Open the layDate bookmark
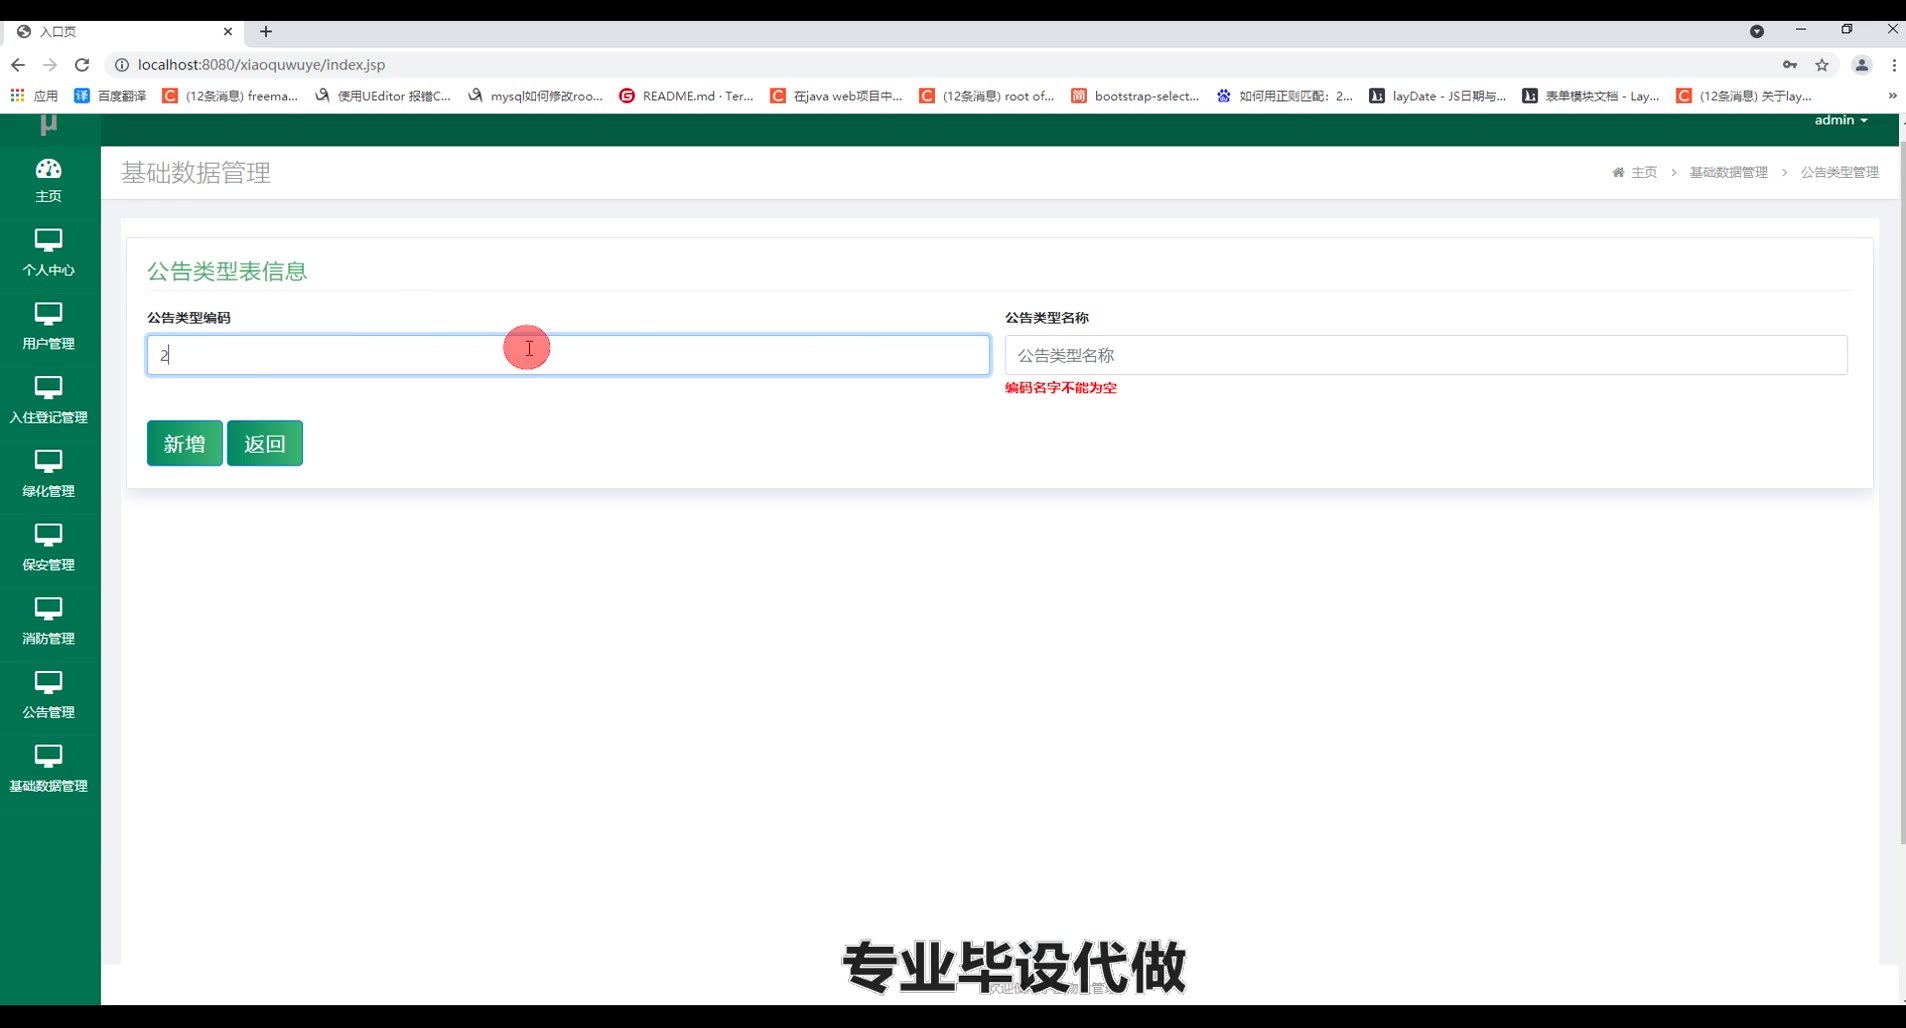The image size is (1906, 1028). coord(1437,96)
